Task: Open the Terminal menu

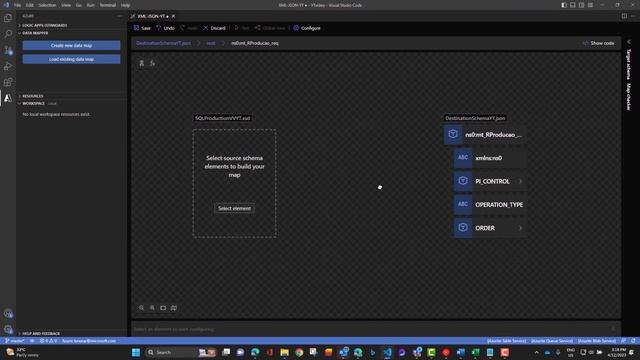Action: [108, 5]
